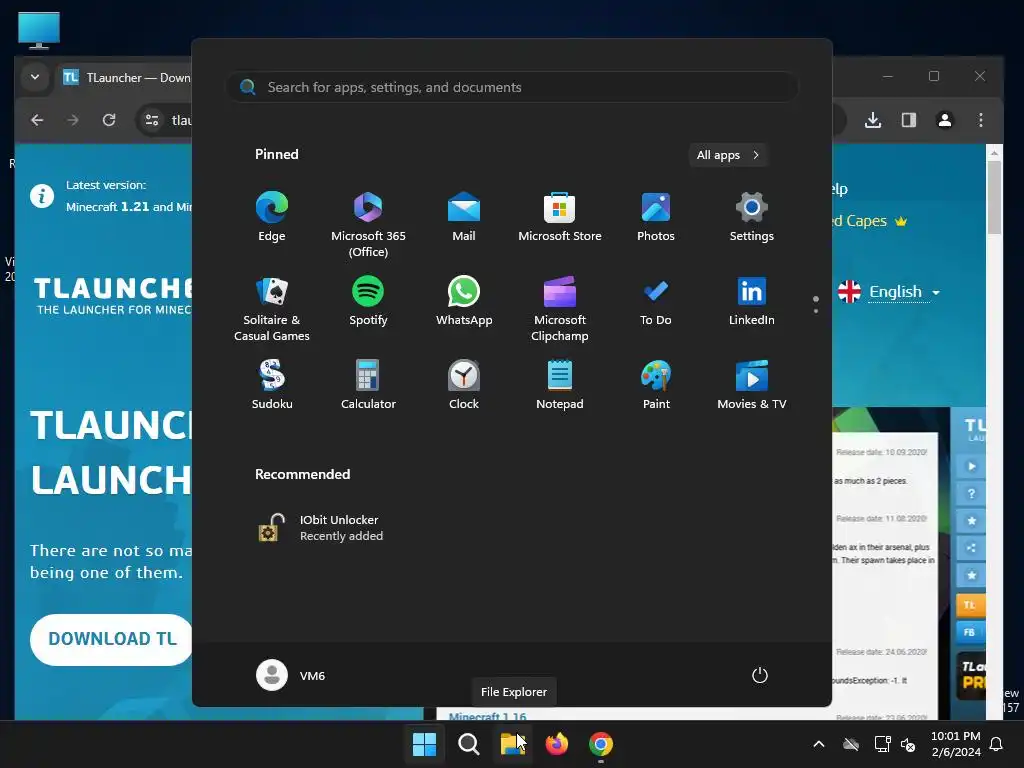This screenshot has height=768, width=1024.
Task: Click the OneDrive cloud icon in tray
Action: pyautogui.click(x=851, y=744)
